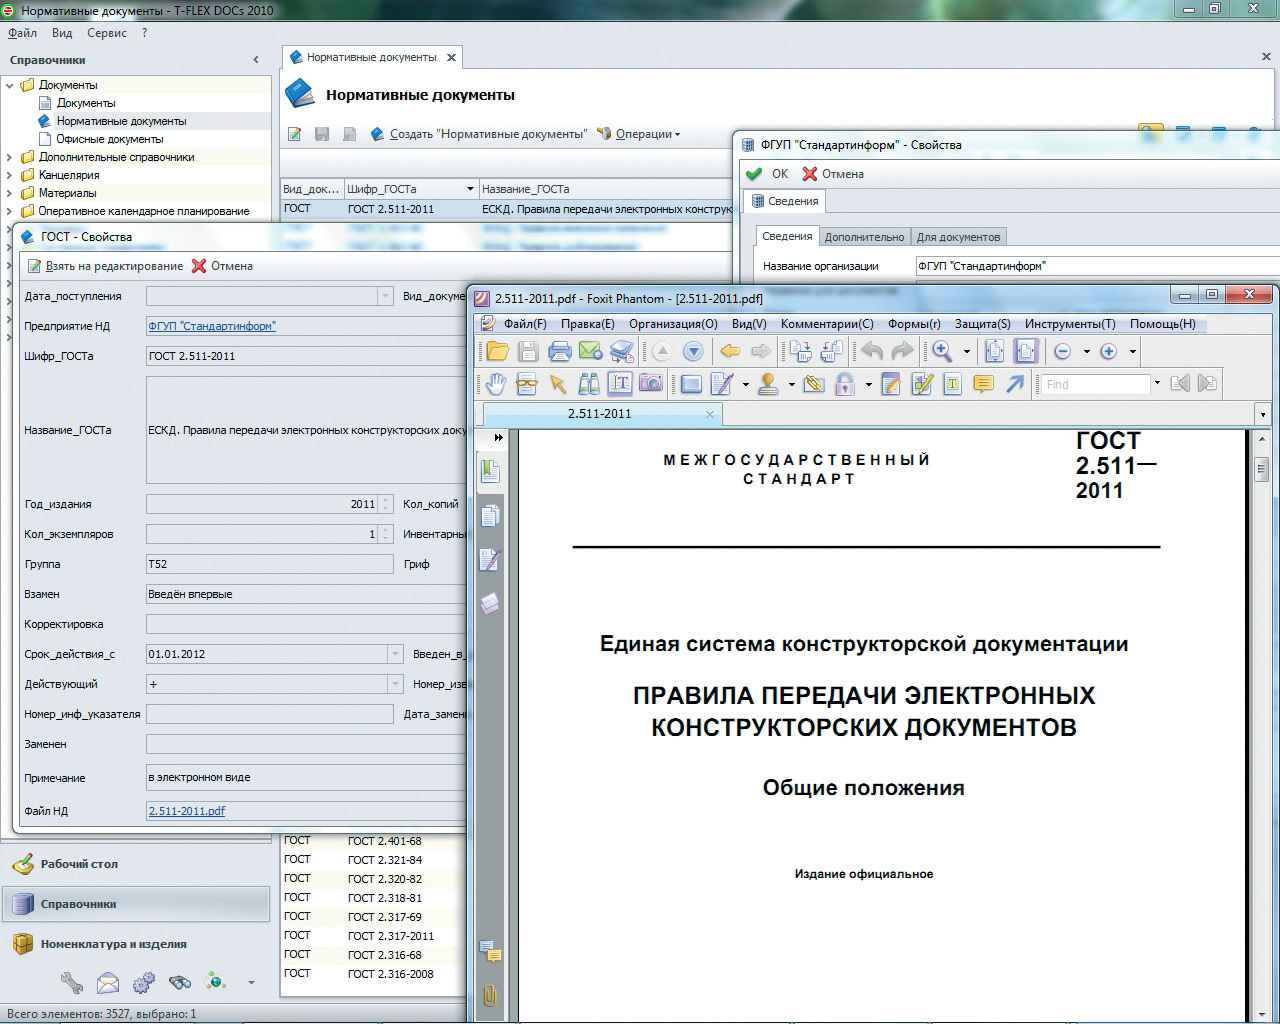
Task: Select the Hand tool in Foxit
Action: click(x=496, y=384)
